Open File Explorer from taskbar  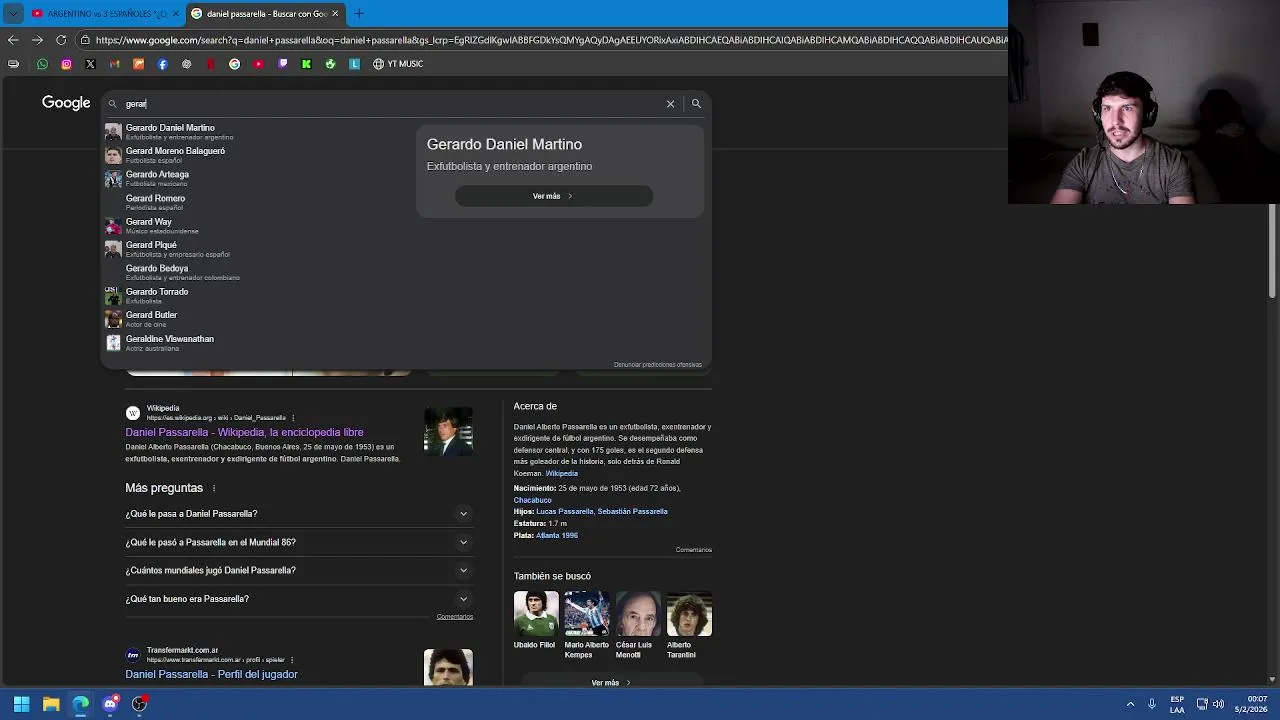(51, 704)
